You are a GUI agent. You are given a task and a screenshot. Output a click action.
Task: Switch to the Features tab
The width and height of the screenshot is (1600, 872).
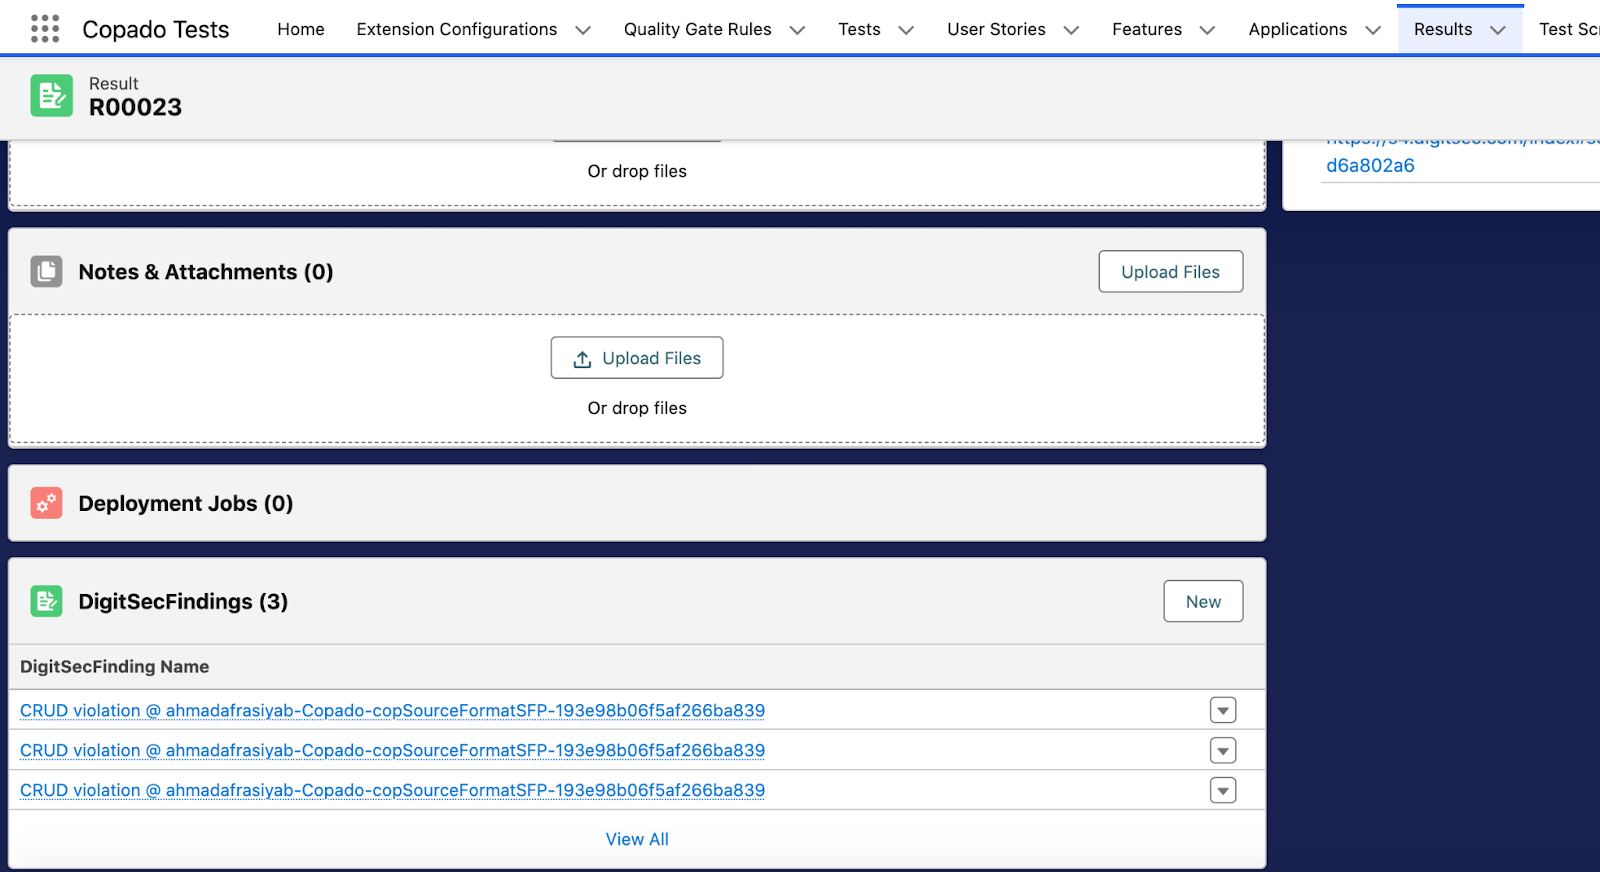point(1147,29)
